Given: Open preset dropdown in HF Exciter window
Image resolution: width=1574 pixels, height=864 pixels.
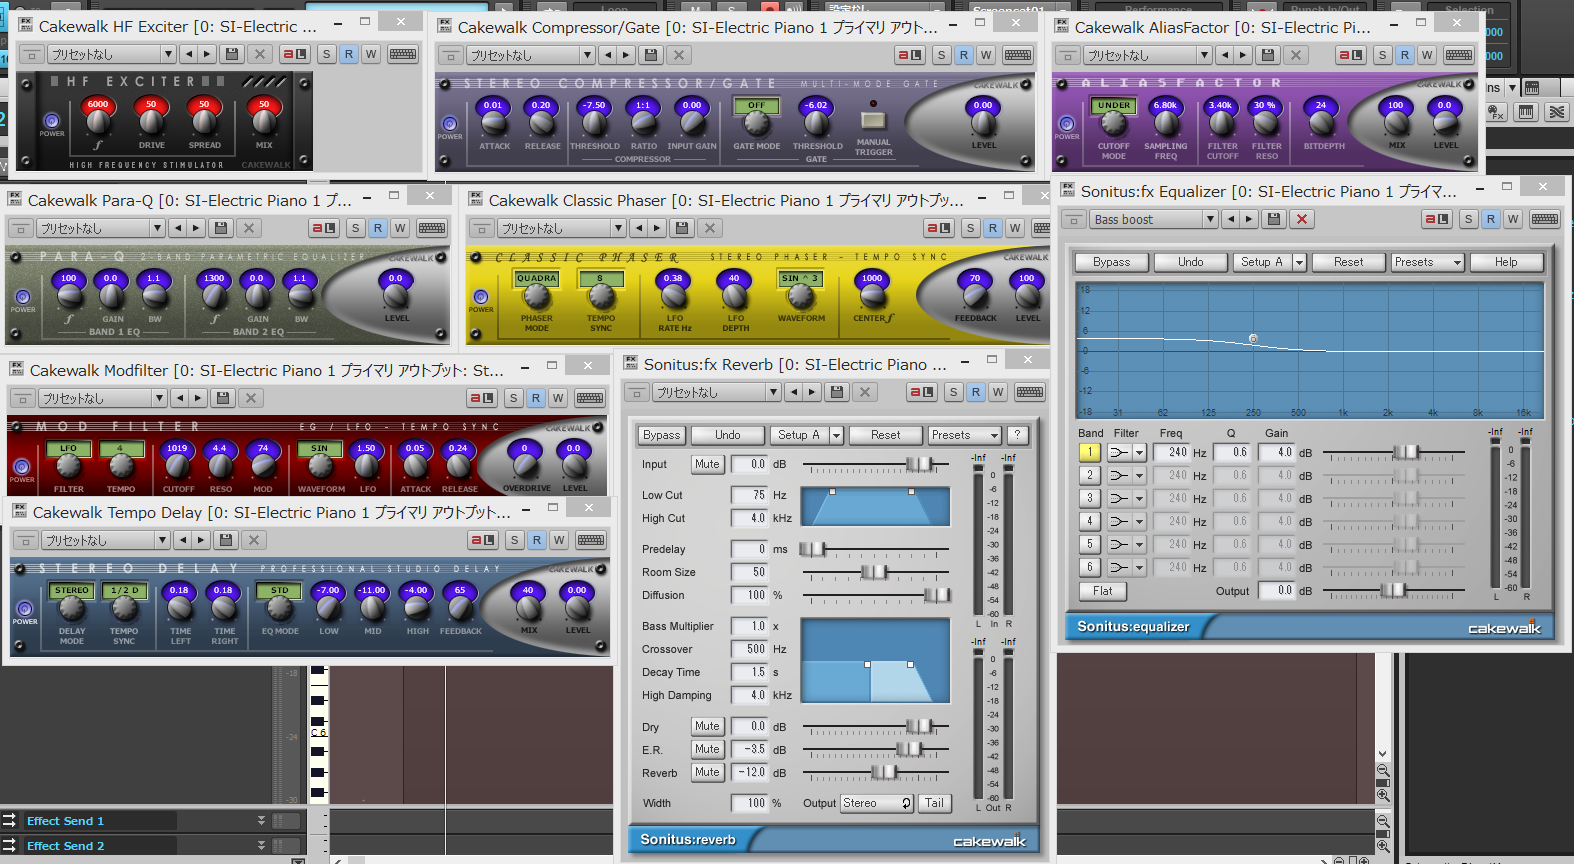Looking at the screenshot, I should click(x=169, y=54).
